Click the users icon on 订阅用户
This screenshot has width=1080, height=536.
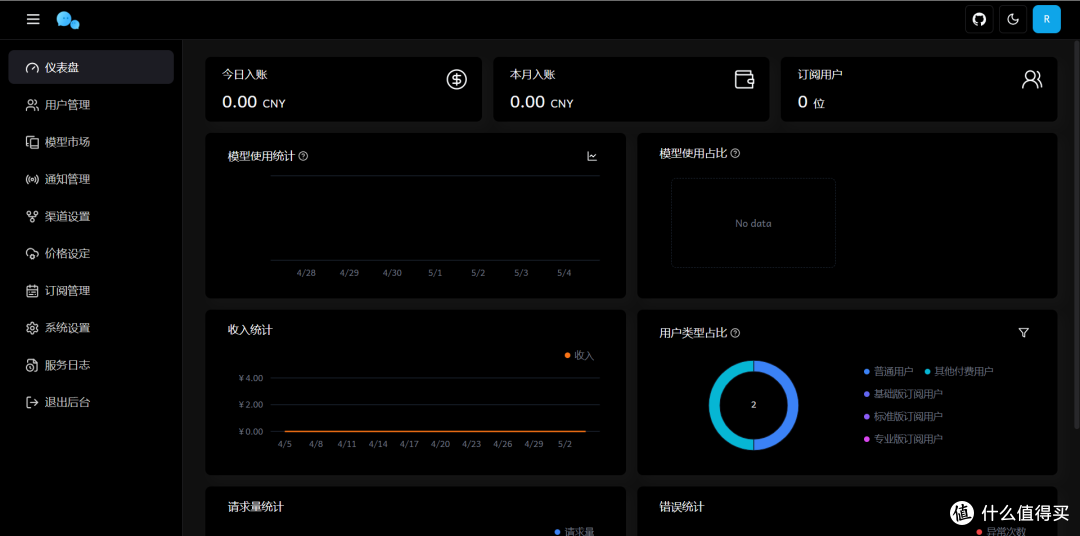[1031, 79]
